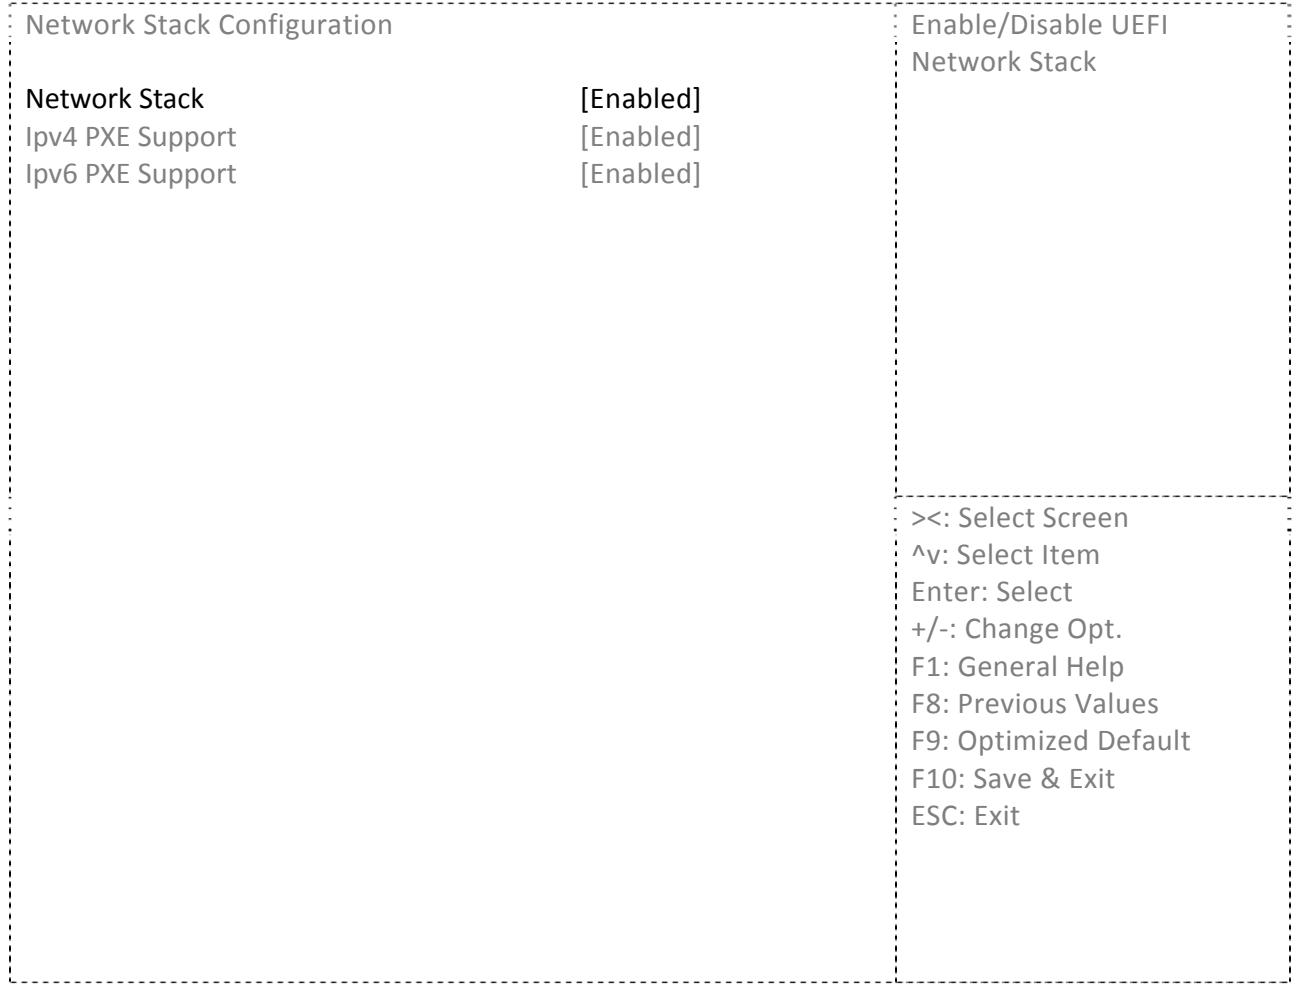Screen dimensions: 1296x985
Task: Click F9: Optimized Default hint
Action: pos(1051,741)
